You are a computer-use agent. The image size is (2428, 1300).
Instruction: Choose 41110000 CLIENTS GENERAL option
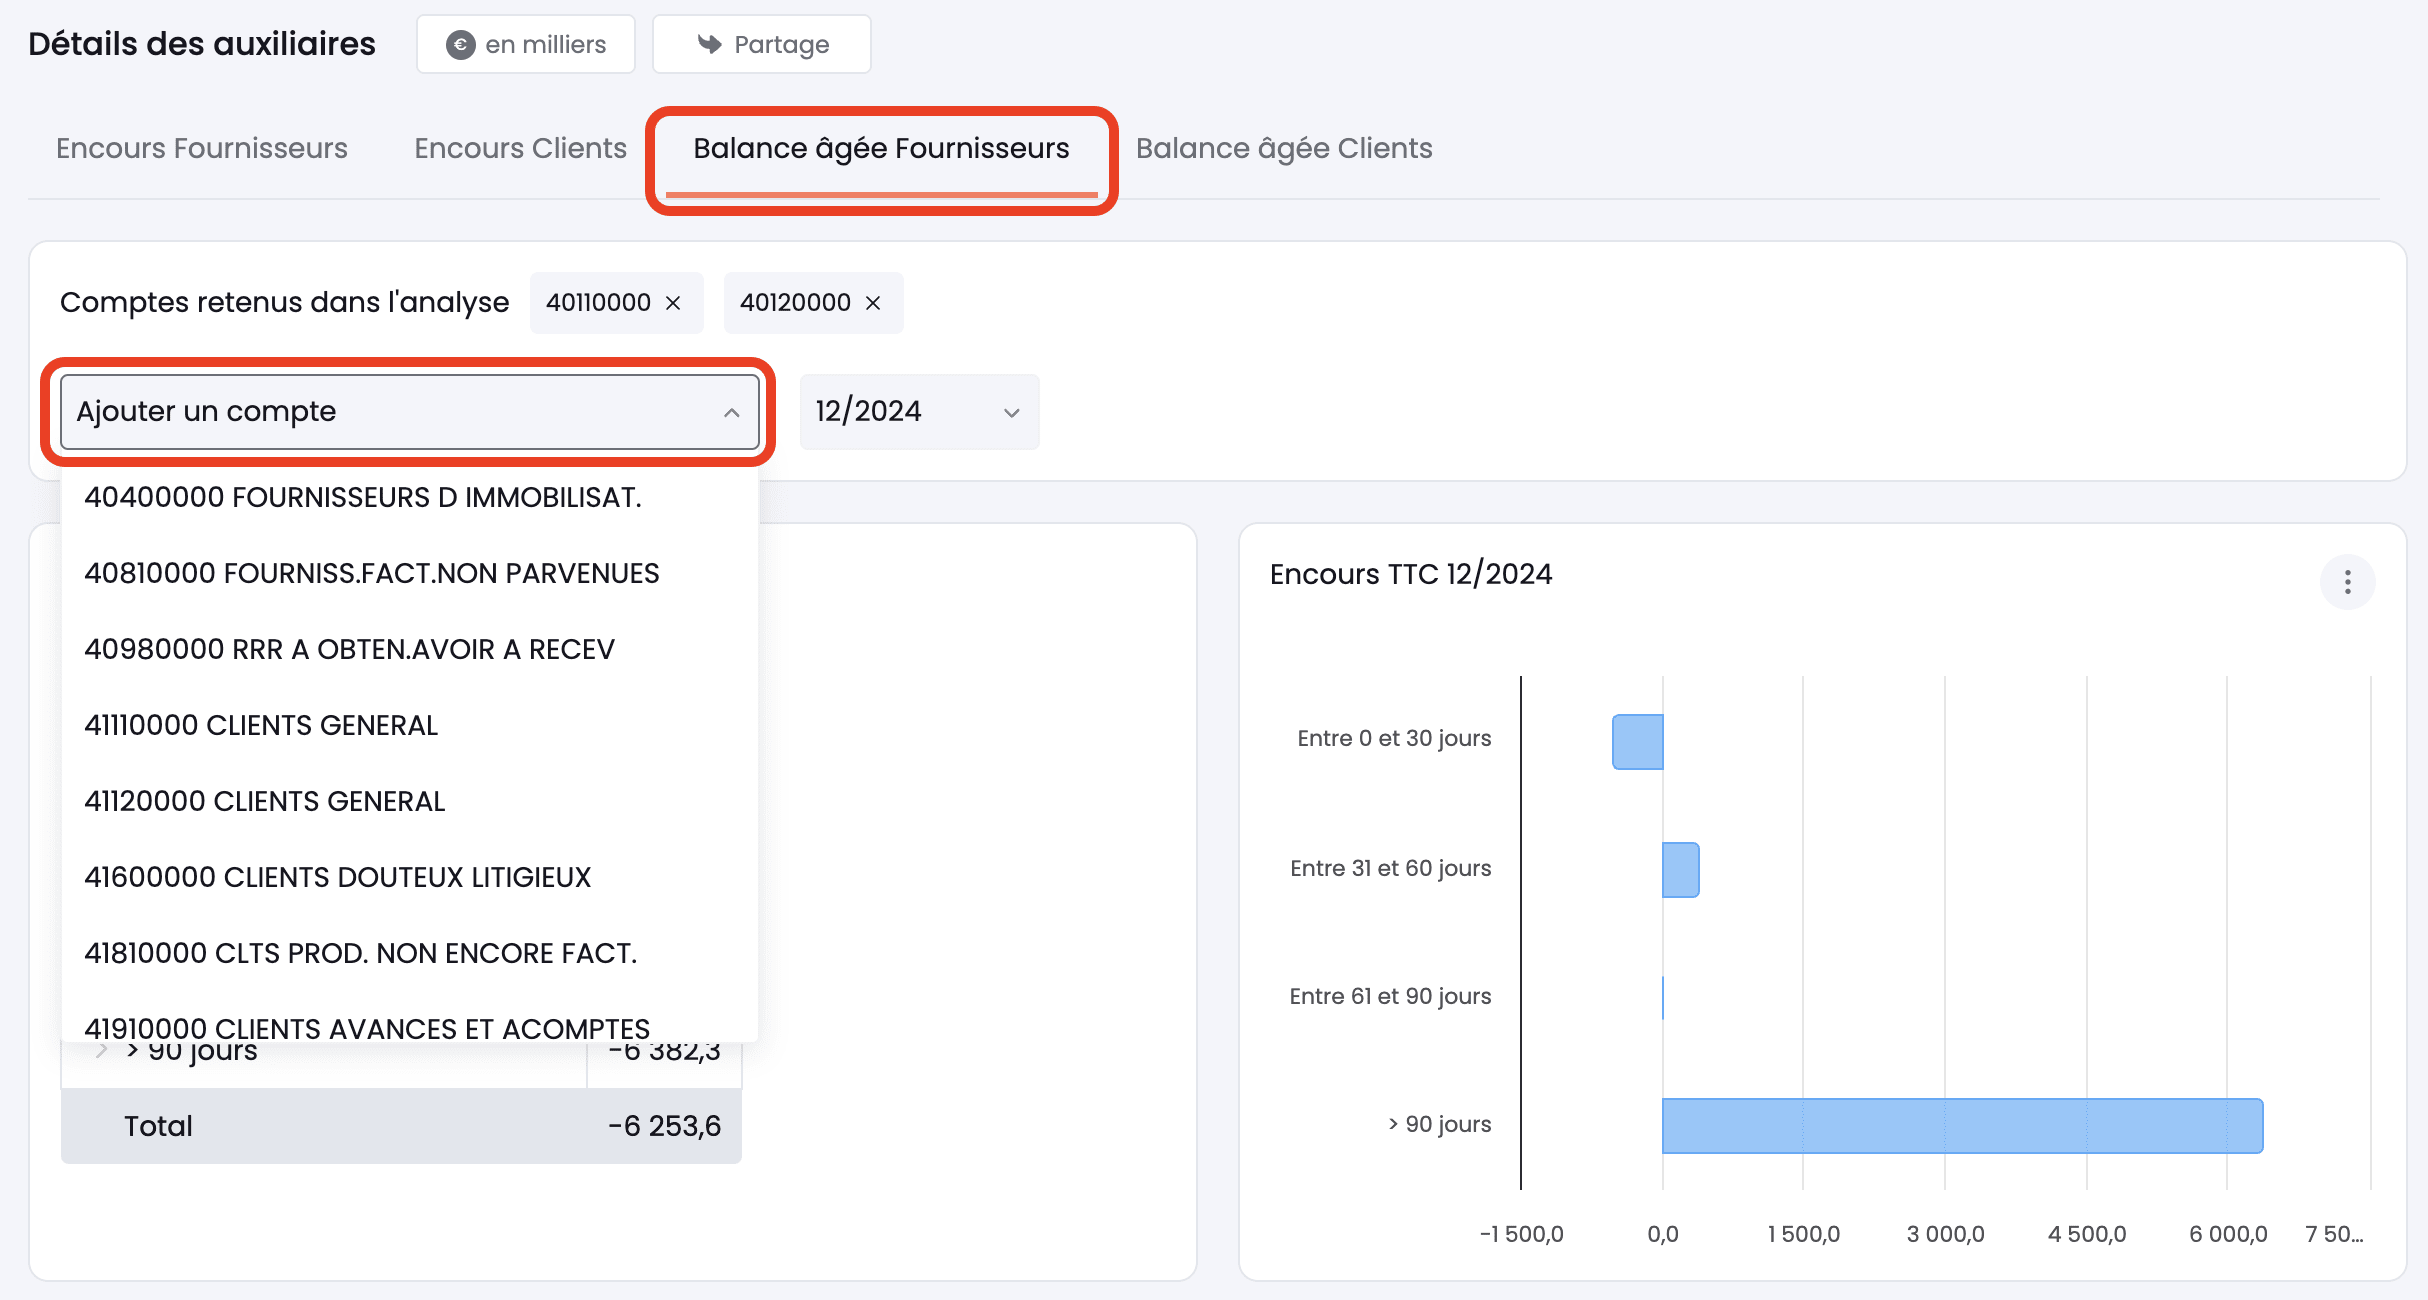[410, 725]
